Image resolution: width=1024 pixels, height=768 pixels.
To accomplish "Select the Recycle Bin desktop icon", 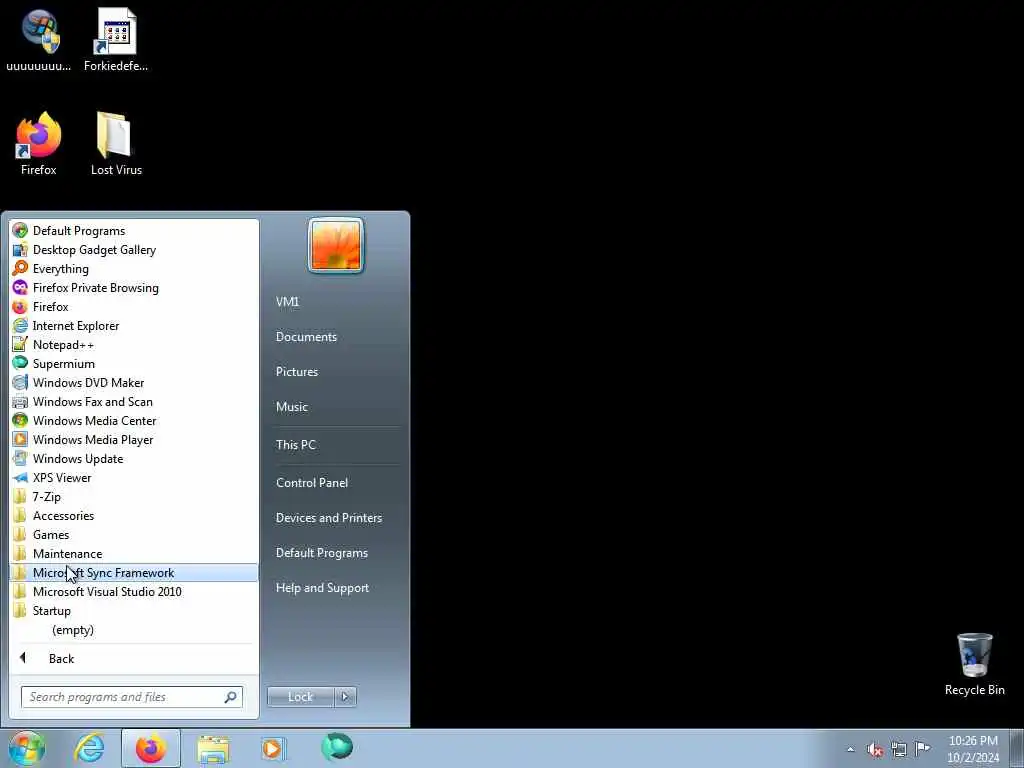I will click(974, 664).
